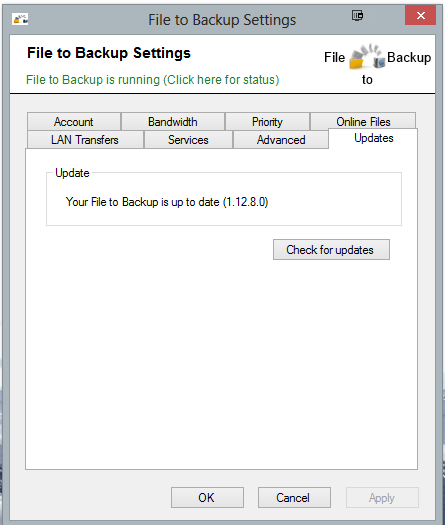Switch to the Account tab

[74, 122]
